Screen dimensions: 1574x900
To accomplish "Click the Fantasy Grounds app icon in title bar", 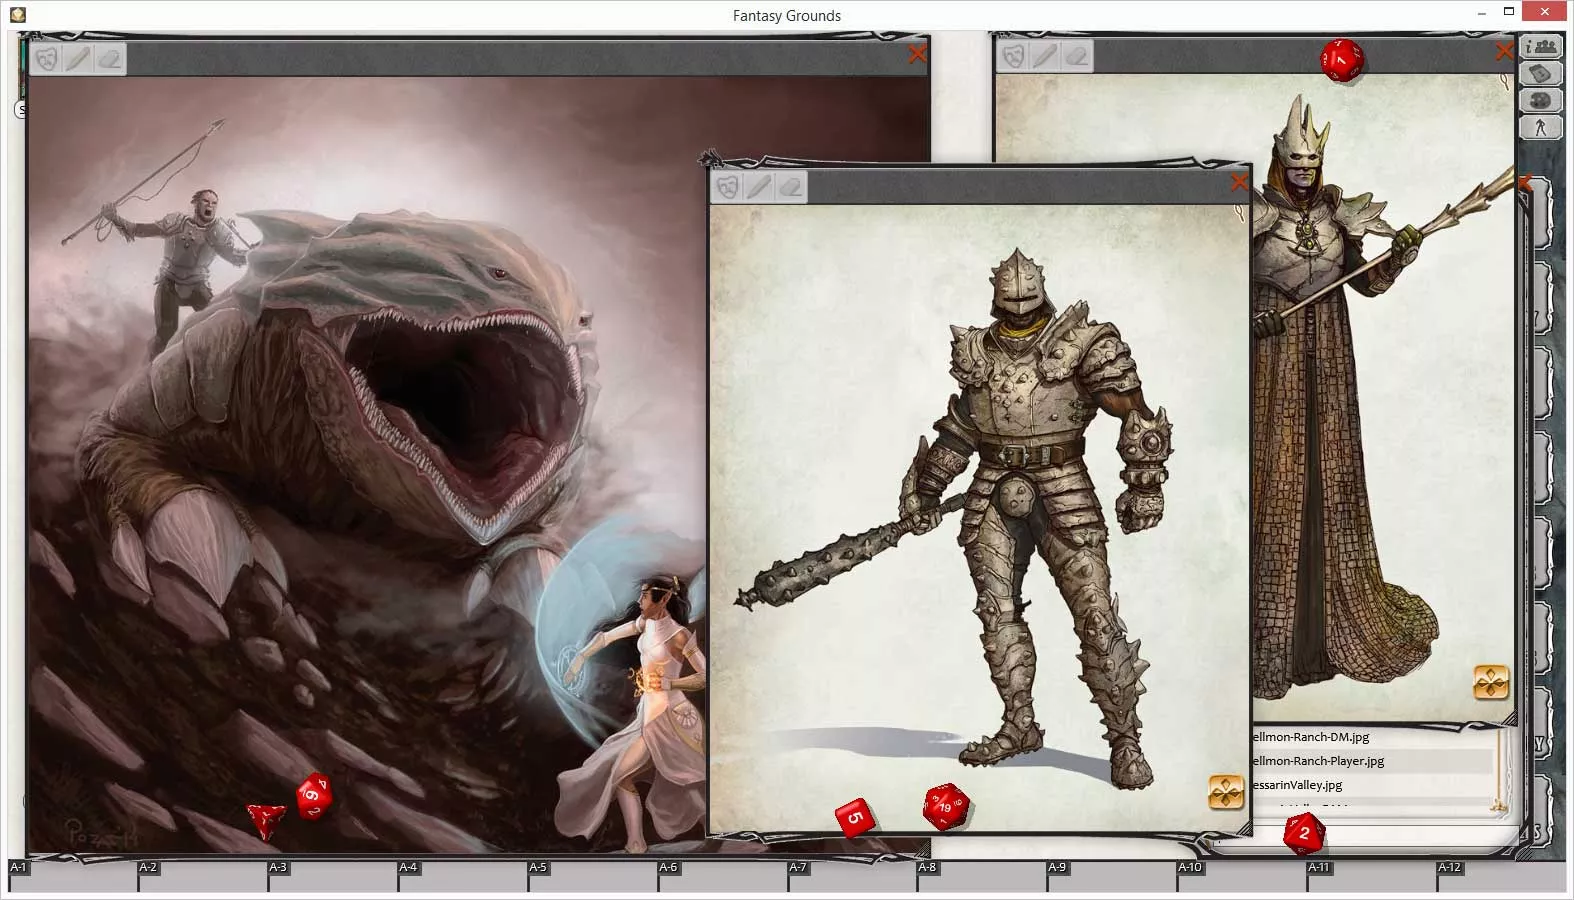I will (x=17, y=15).
